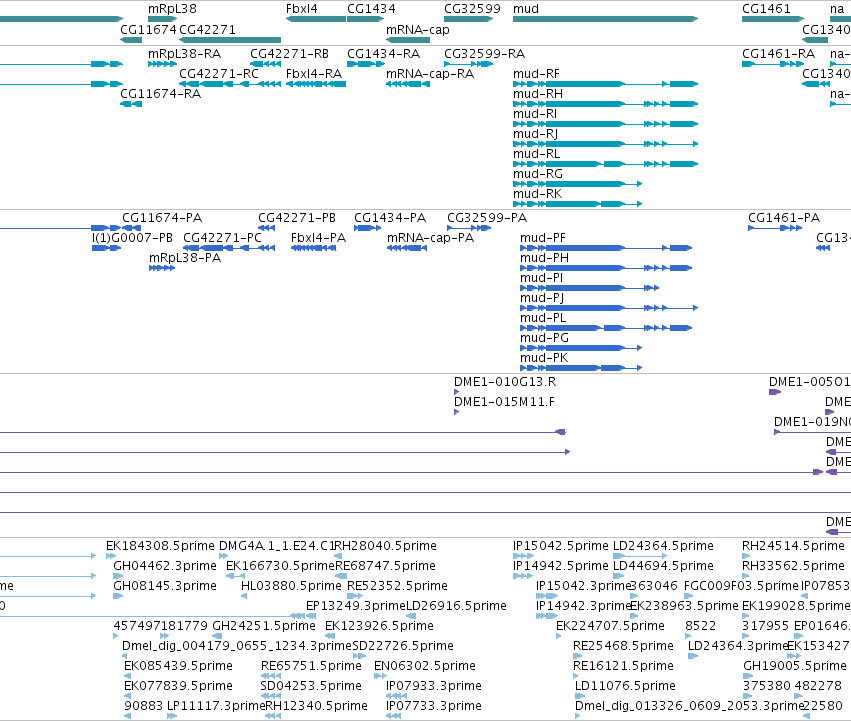Click the CG1434 gene name

coord(371,9)
